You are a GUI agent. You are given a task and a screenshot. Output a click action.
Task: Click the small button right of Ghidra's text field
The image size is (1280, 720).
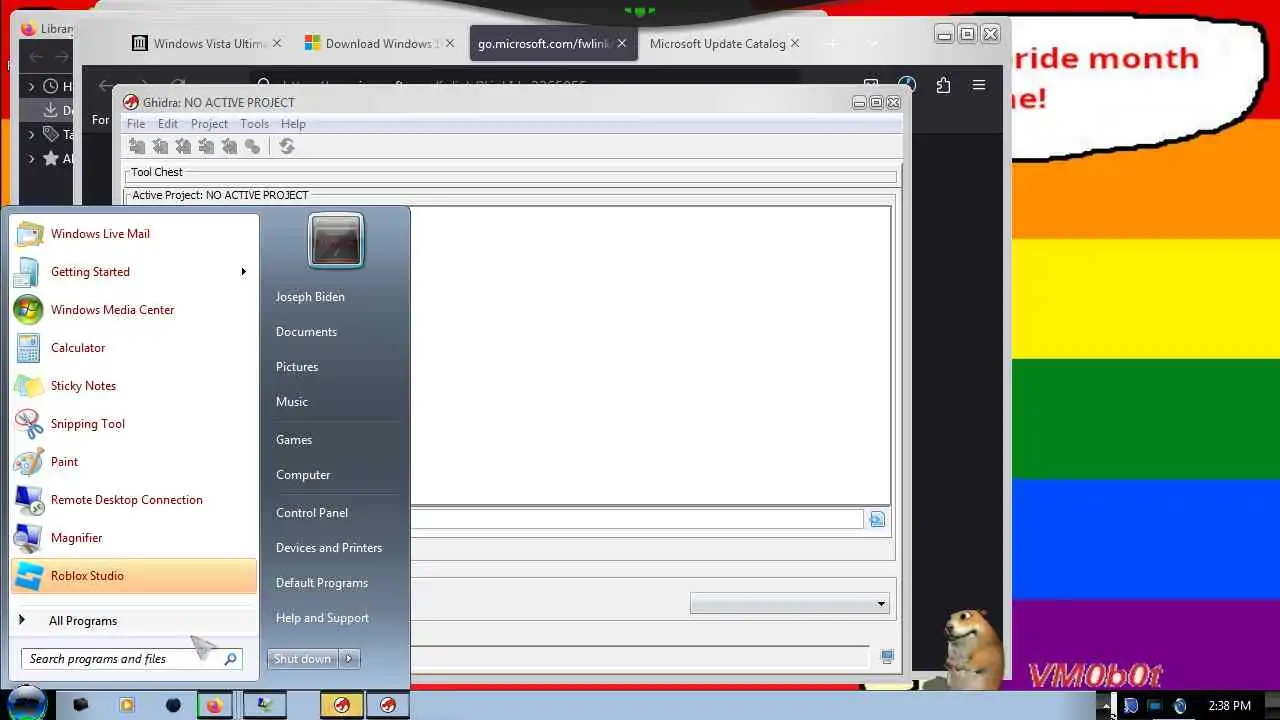click(x=877, y=519)
